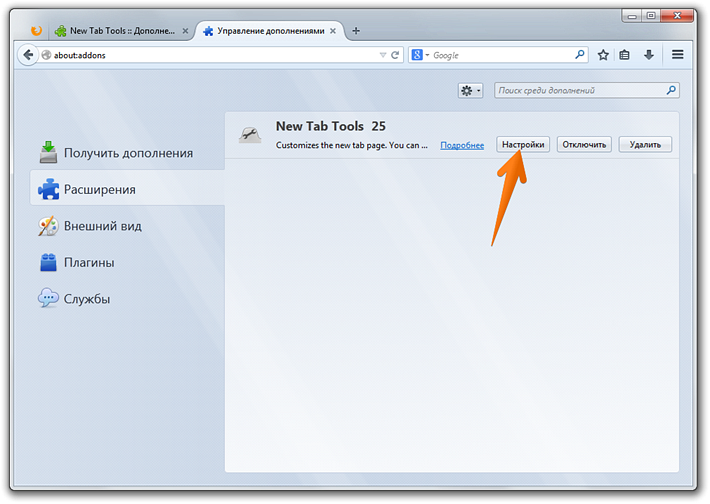Click the Службы chat bubble icon

[48, 298]
